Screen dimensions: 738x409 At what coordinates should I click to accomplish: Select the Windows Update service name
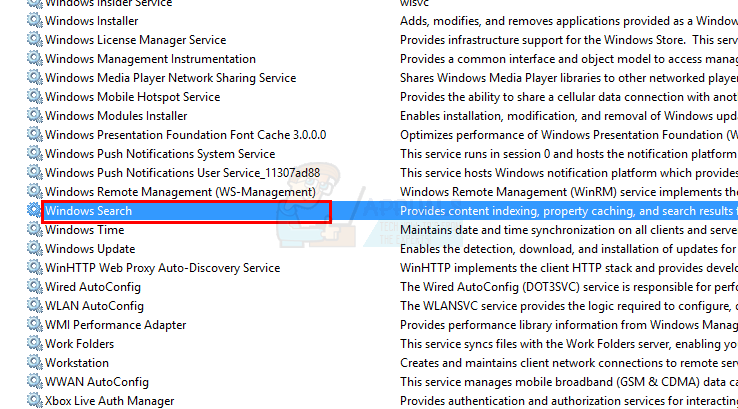point(90,249)
